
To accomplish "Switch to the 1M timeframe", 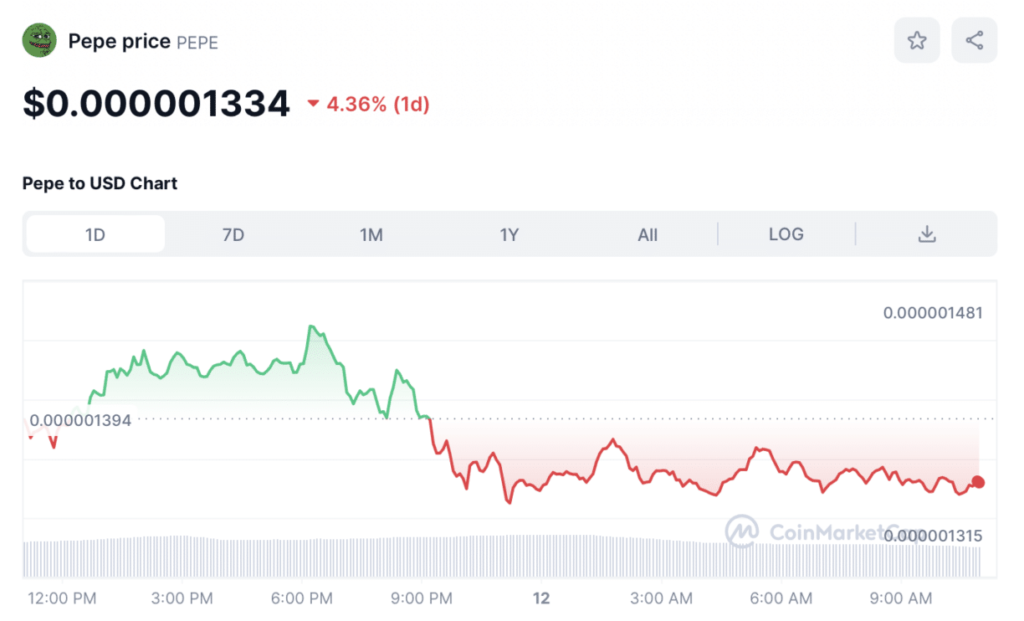I will 371,234.
